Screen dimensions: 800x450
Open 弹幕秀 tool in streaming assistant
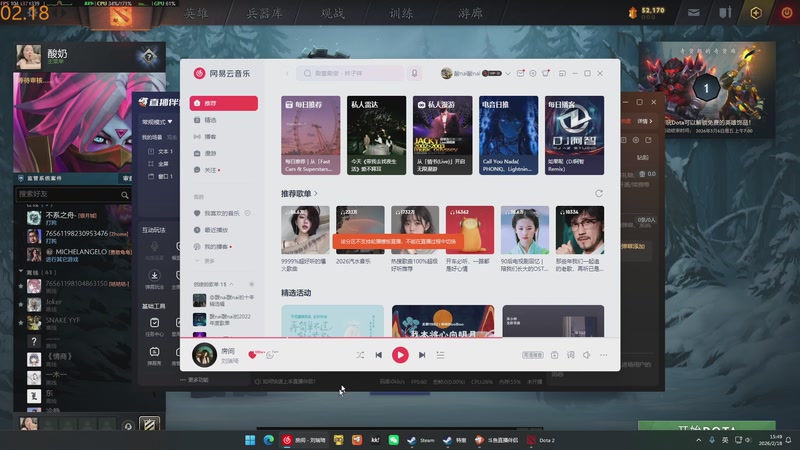pos(154,356)
